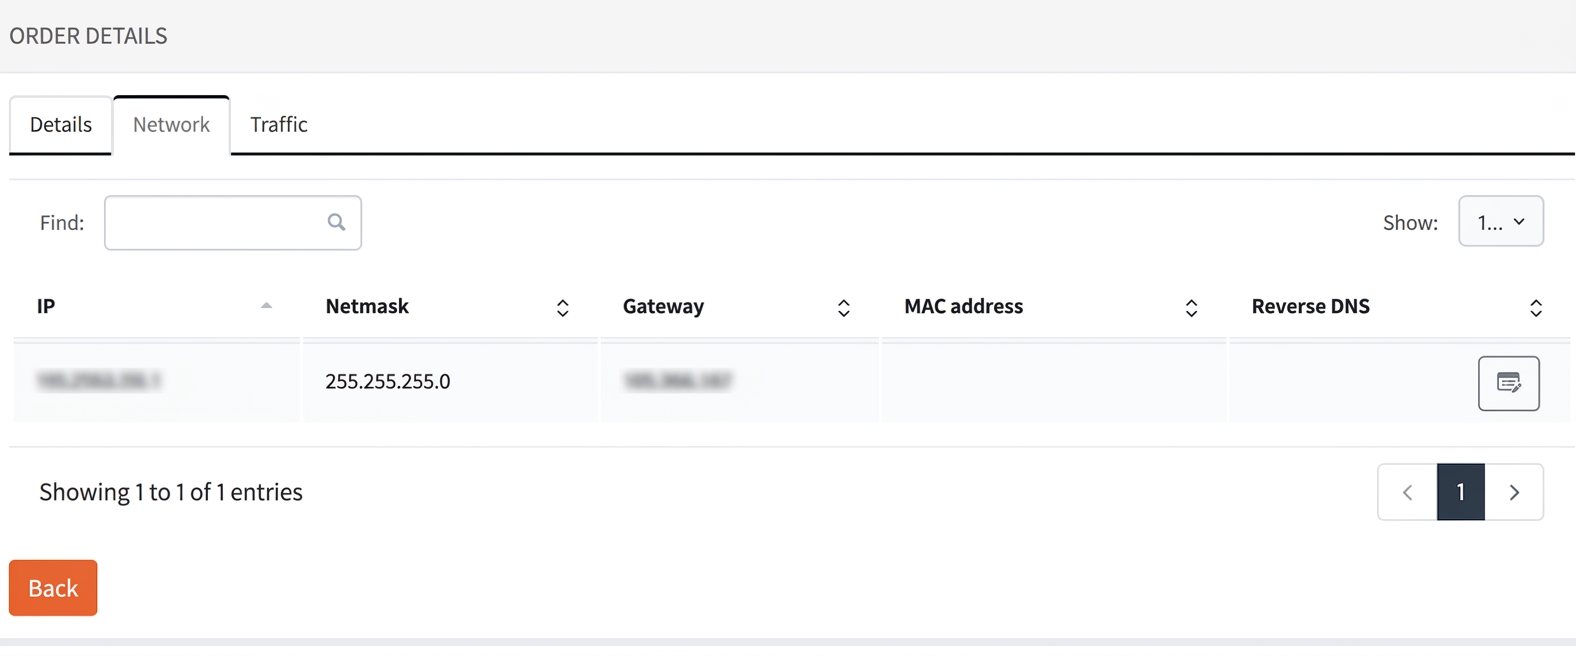This screenshot has width=1576, height=656.
Task: Go to previous page chevron
Action: coord(1407,492)
